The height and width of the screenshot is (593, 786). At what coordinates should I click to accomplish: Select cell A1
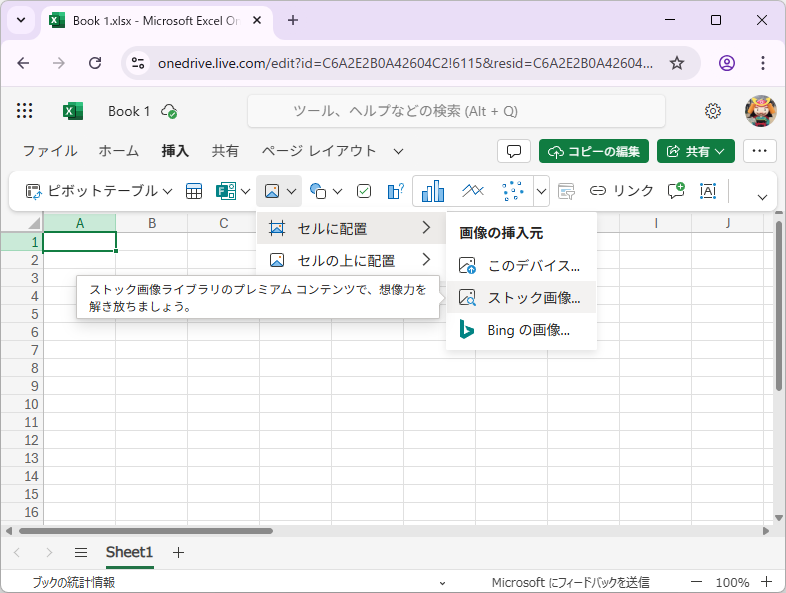(80, 242)
